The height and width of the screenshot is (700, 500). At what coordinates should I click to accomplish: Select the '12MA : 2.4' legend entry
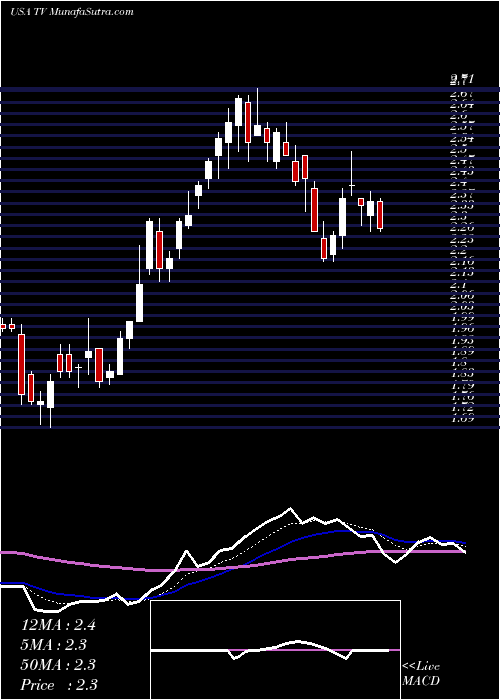58,625
